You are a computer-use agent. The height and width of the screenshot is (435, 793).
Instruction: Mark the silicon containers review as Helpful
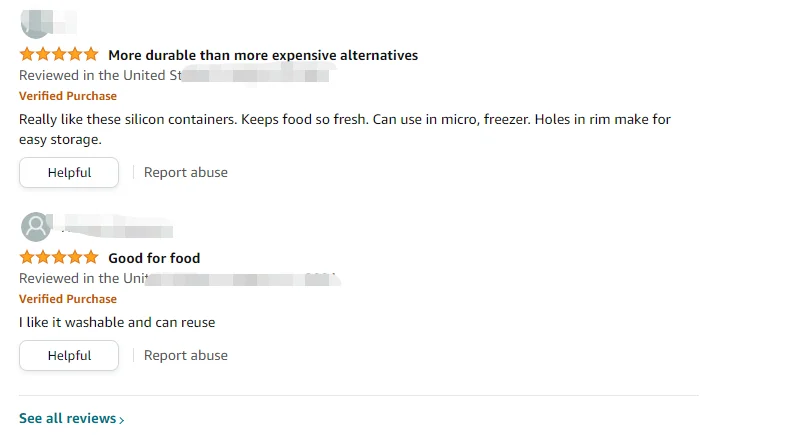[69, 172]
